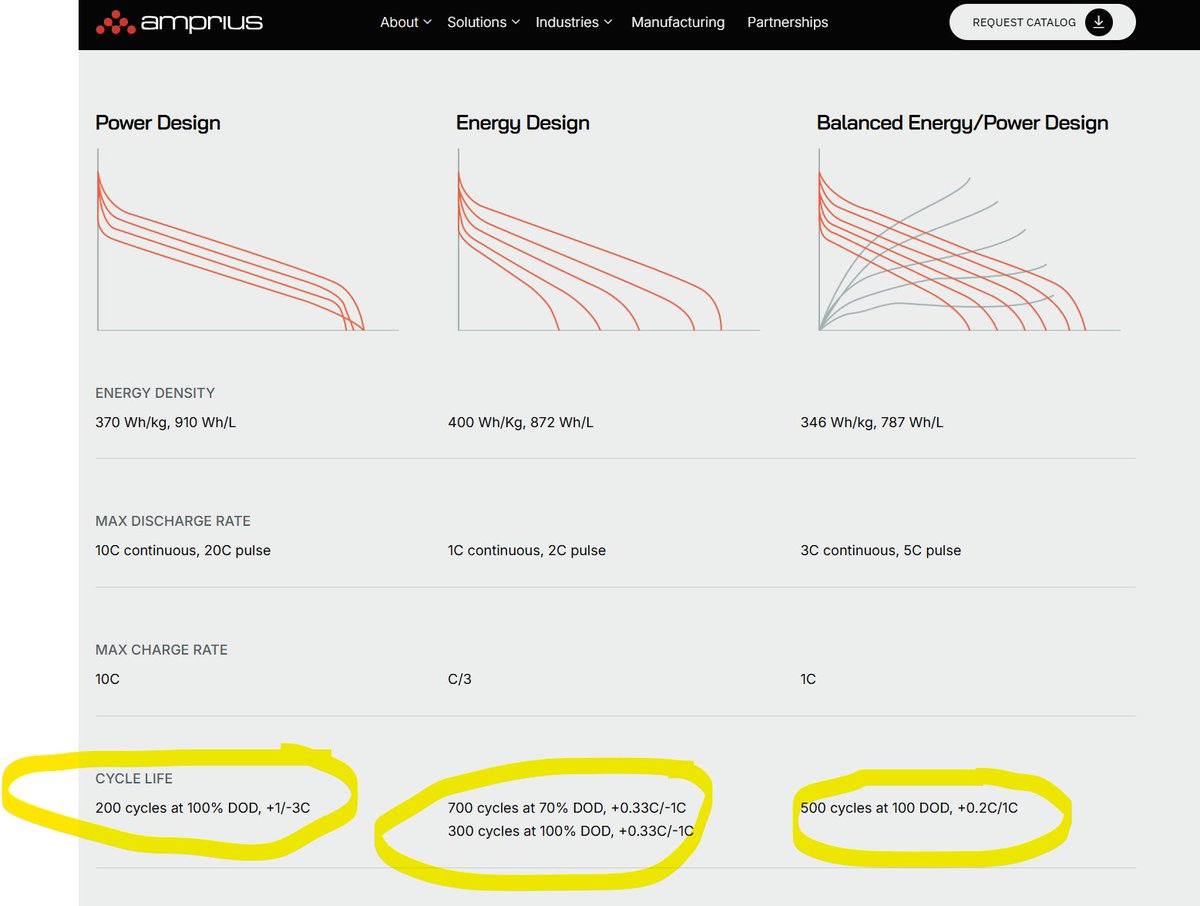Select the 10C max charge rate value
1200x906 pixels.
106,679
